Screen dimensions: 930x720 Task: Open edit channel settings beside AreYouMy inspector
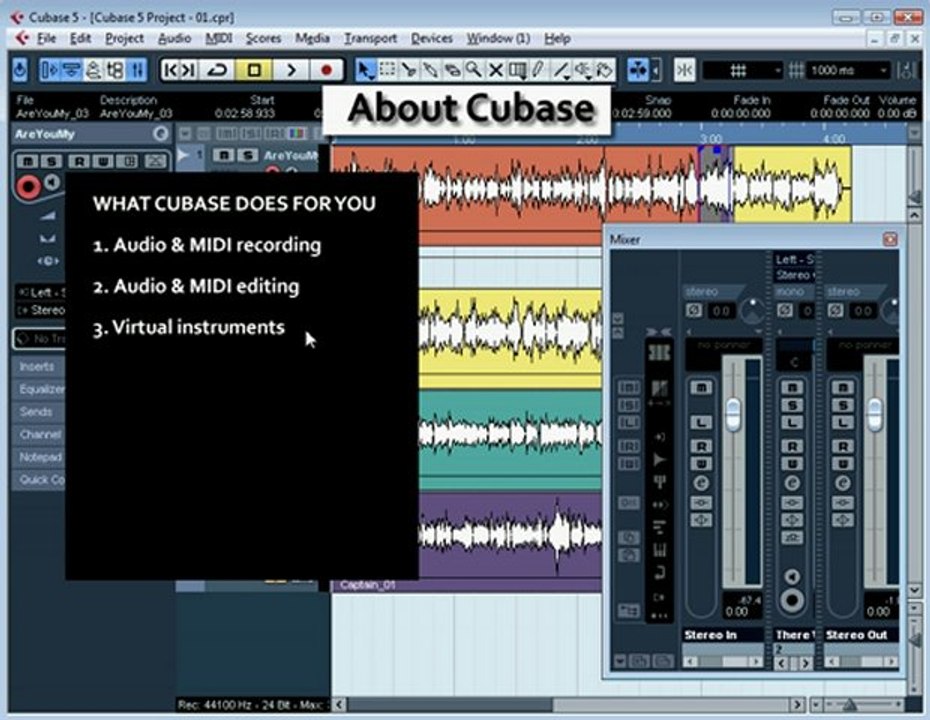pyautogui.click(x=160, y=134)
